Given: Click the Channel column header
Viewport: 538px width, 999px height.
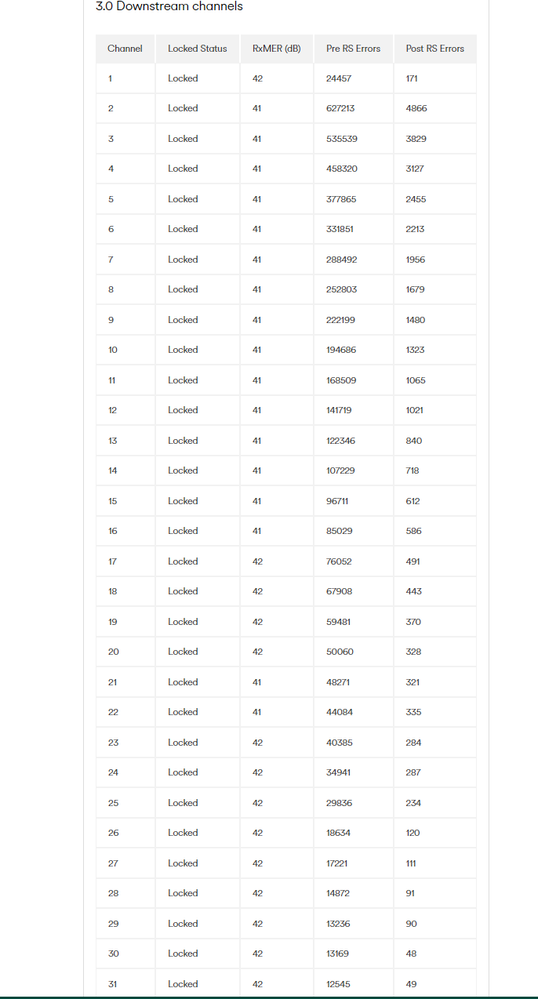Looking at the screenshot, I should pos(125,48).
